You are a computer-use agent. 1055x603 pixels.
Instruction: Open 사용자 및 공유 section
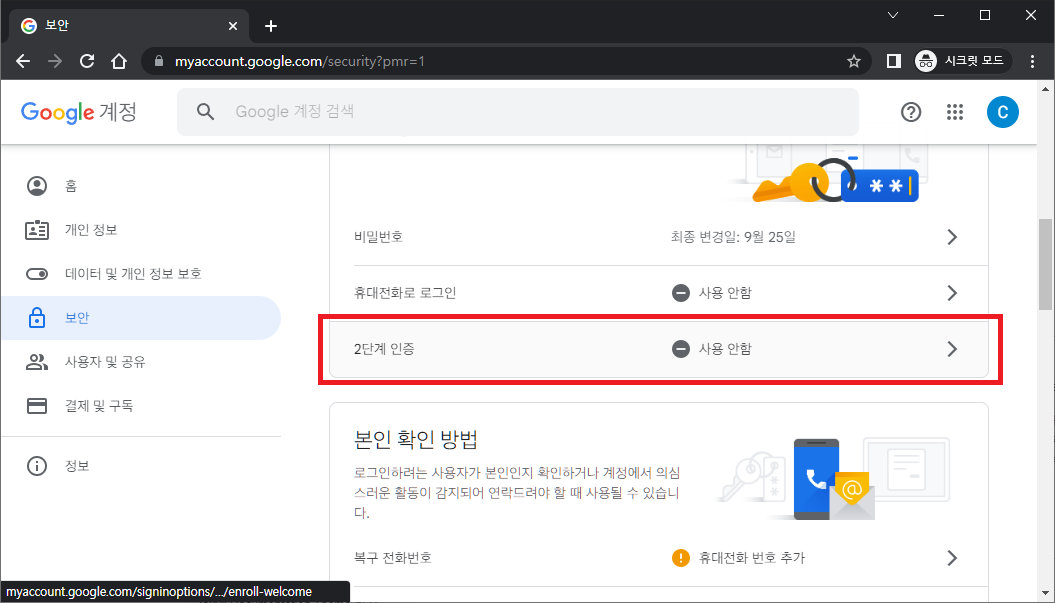(x=141, y=362)
